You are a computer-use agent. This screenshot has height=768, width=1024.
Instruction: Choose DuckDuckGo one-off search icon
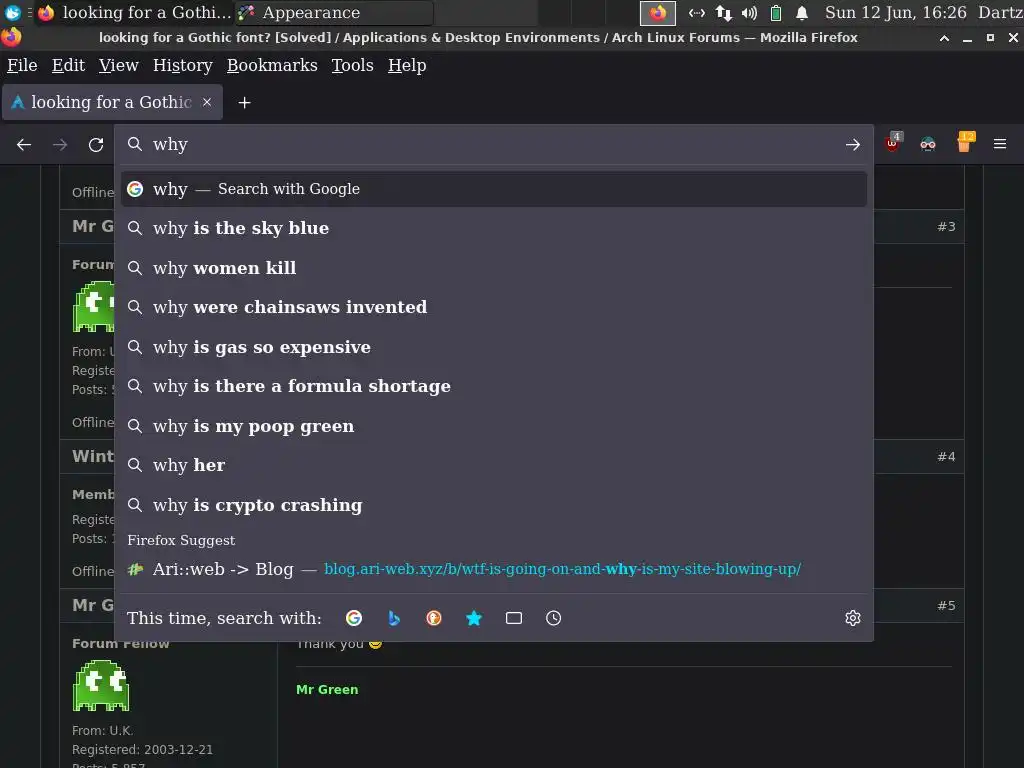tap(434, 618)
